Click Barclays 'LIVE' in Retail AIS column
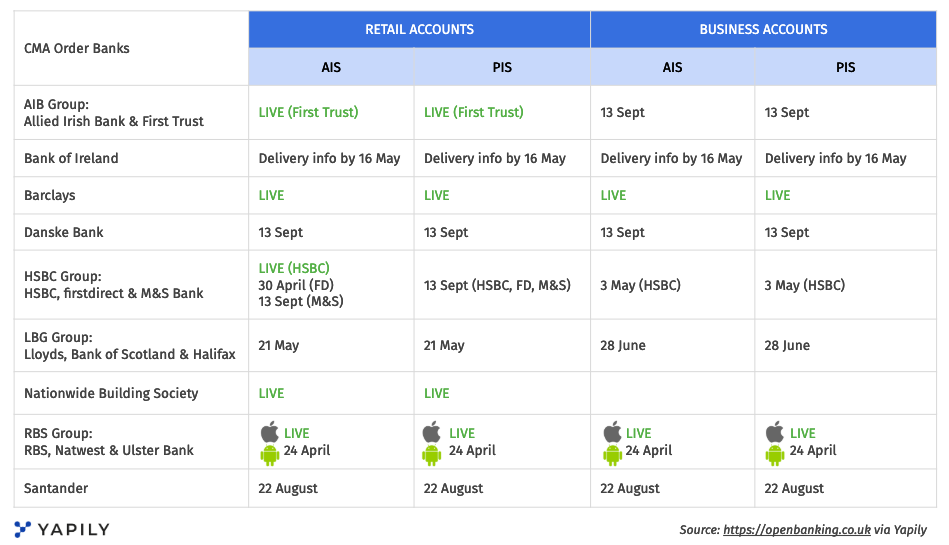The height and width of the screenshot is (545, 949). [x=271, y=196]
